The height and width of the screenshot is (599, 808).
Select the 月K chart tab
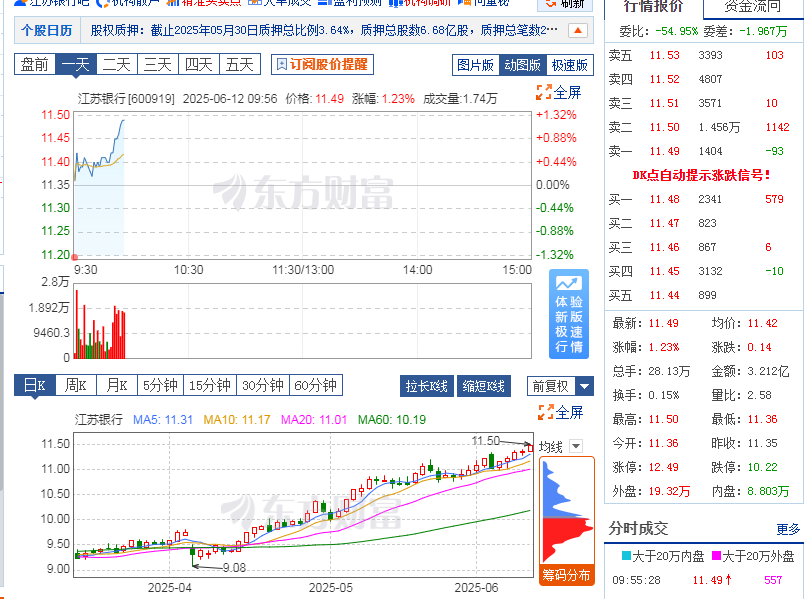pyautogui.click(x=117, y=385)
